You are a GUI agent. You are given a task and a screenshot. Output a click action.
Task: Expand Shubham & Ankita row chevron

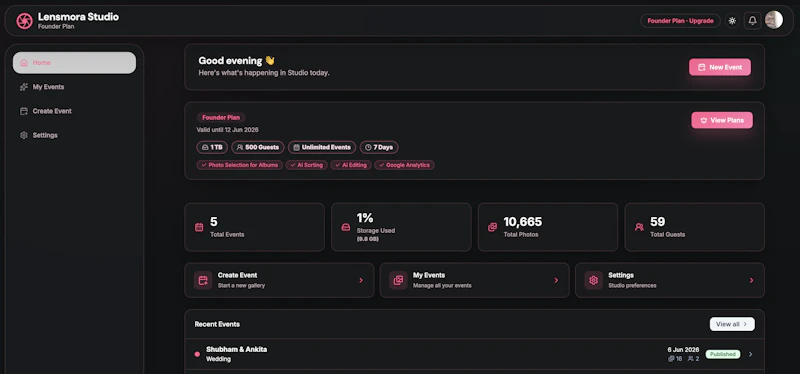click(751, 354)
